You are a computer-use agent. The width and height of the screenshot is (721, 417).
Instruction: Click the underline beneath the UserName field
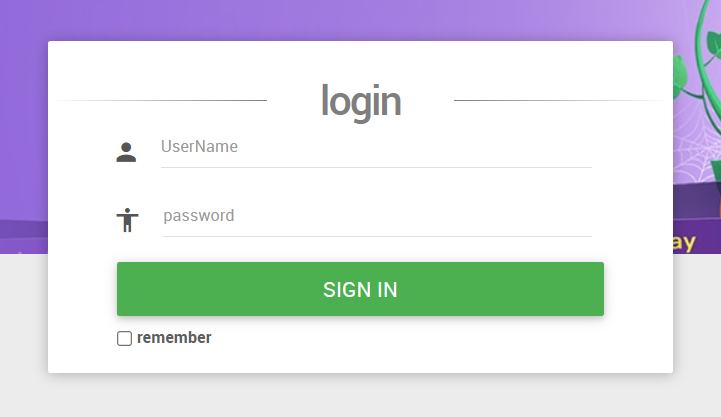point(375,167)
